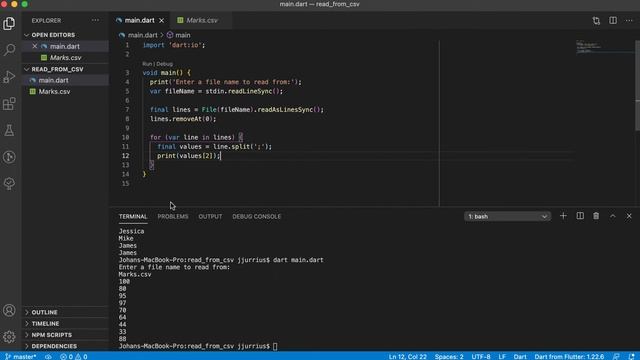Close the main.dart editor tab
Screen dimensions: 640x360
coord(162,20)
